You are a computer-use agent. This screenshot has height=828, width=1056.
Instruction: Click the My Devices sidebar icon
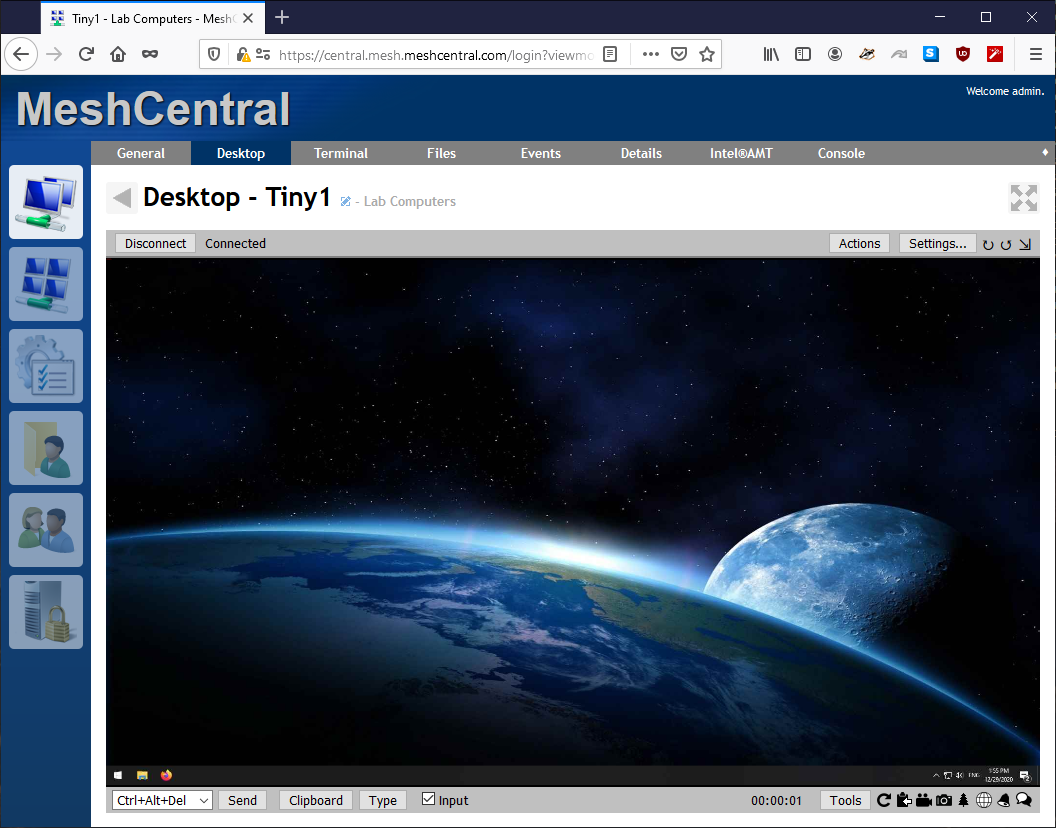pyautogui.click(x=46, y=202)
